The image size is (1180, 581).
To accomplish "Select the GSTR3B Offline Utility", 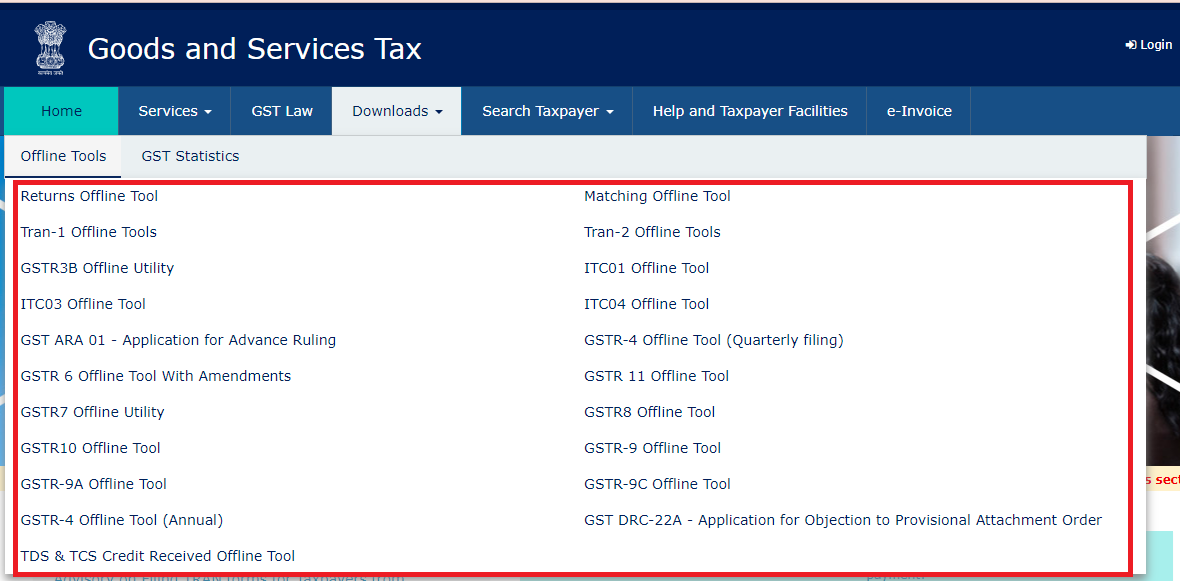I will [x=97, y=267].
